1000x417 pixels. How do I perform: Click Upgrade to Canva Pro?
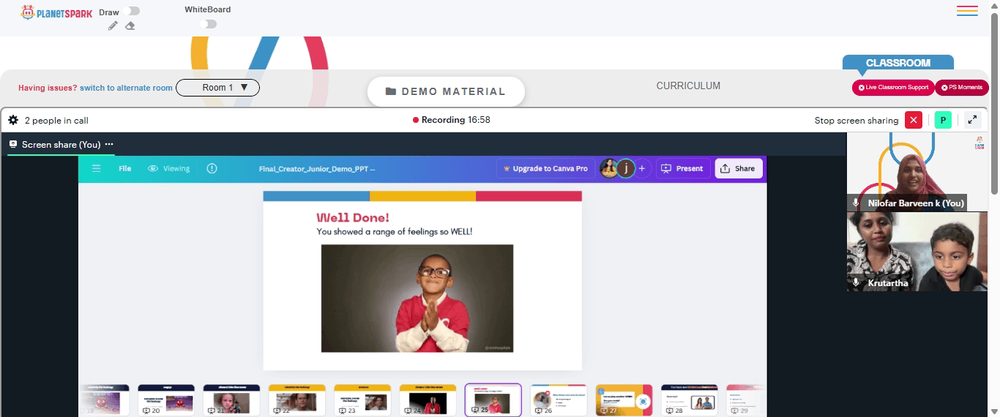(x=545, y=168)
